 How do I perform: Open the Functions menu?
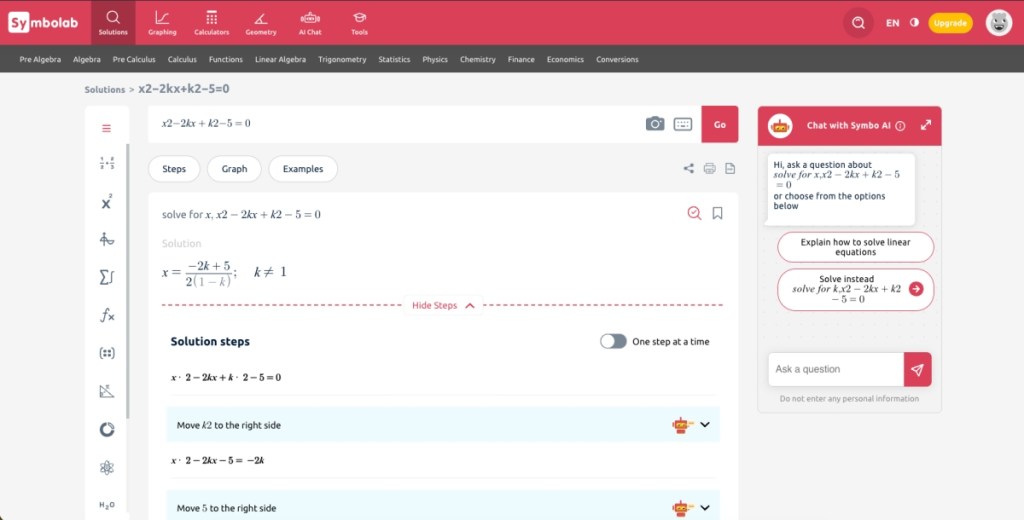tap(226, 59)
